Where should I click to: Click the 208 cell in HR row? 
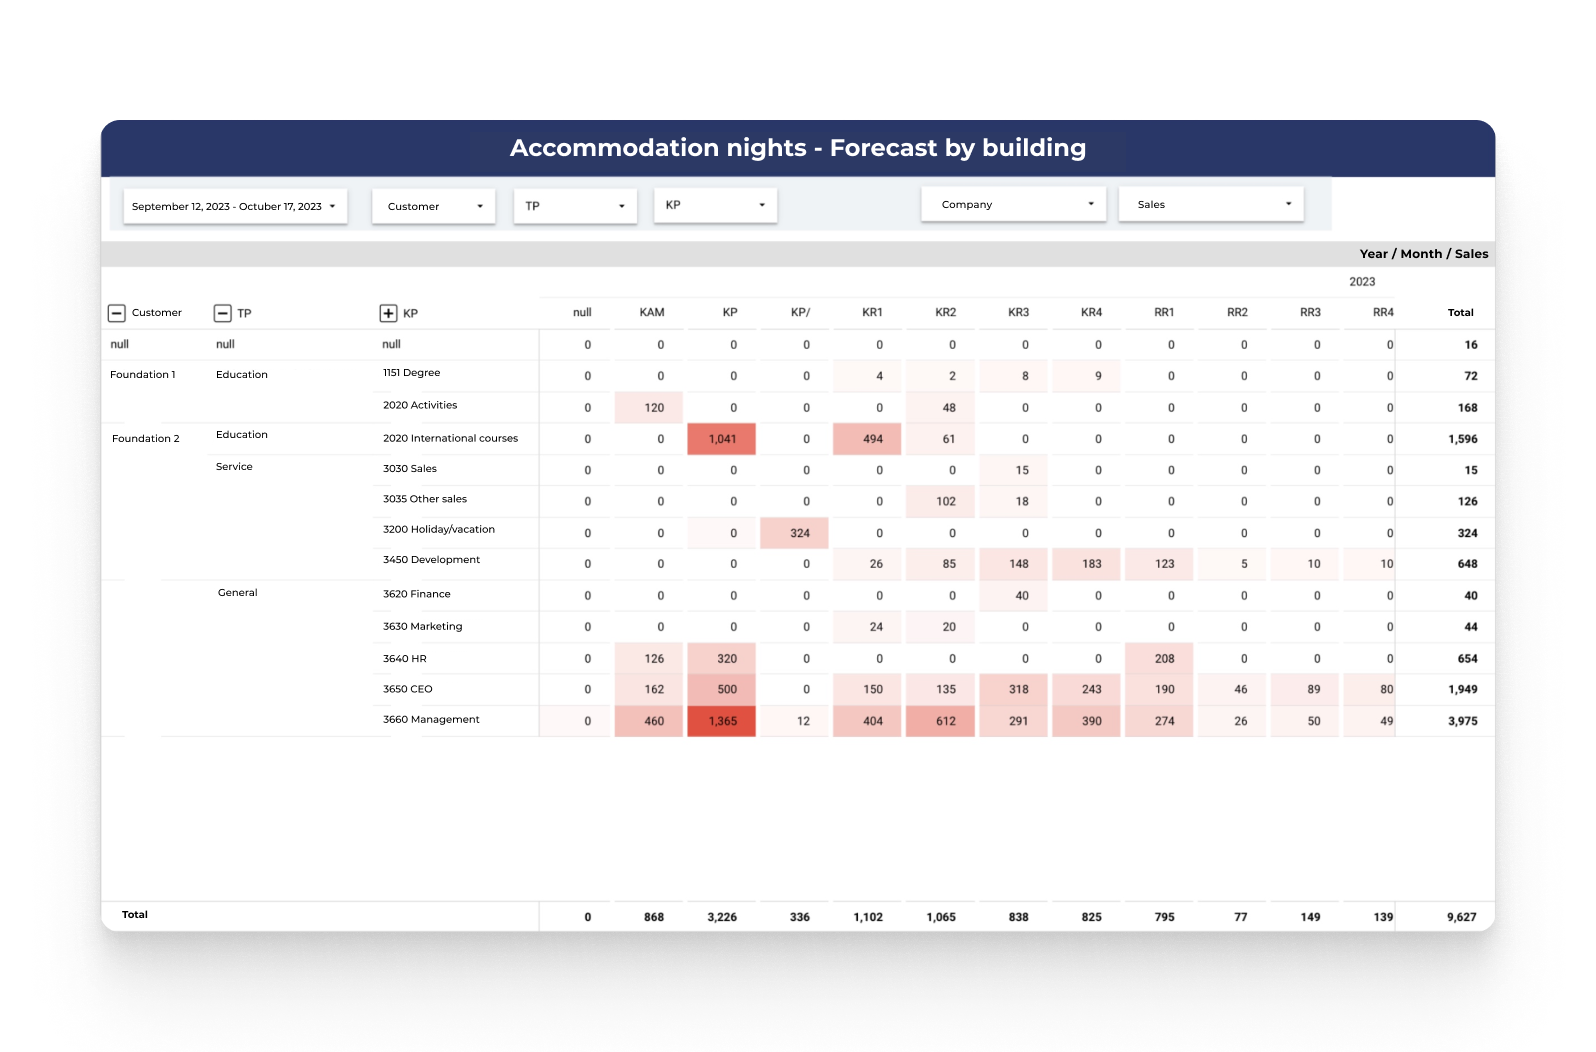[1159, 659]
